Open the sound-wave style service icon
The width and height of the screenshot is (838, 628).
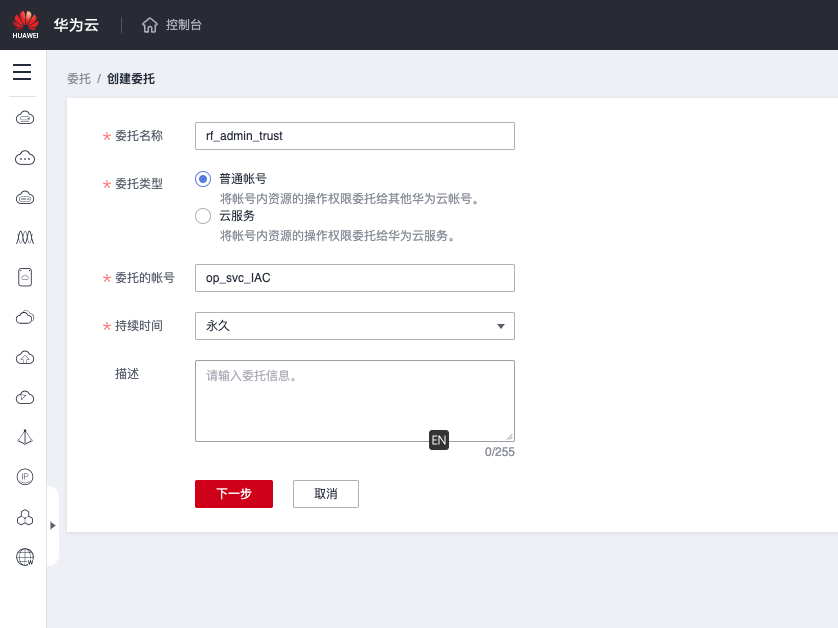22,237
